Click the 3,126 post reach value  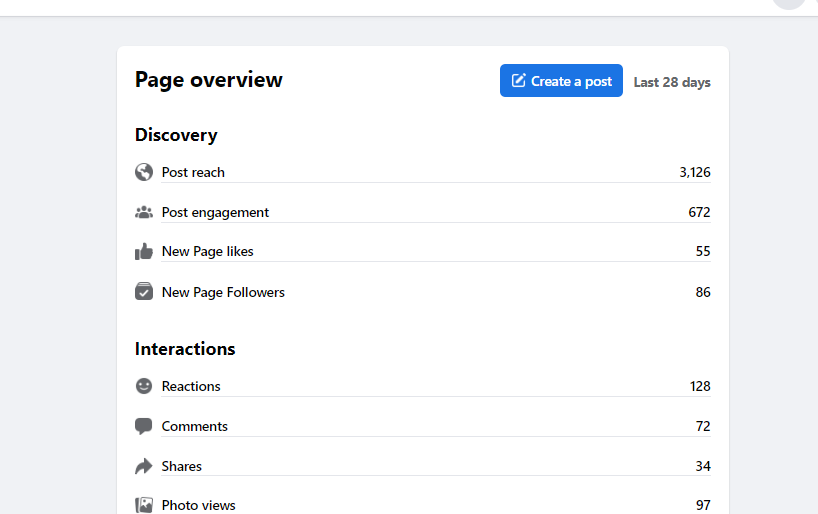[694, 172]
